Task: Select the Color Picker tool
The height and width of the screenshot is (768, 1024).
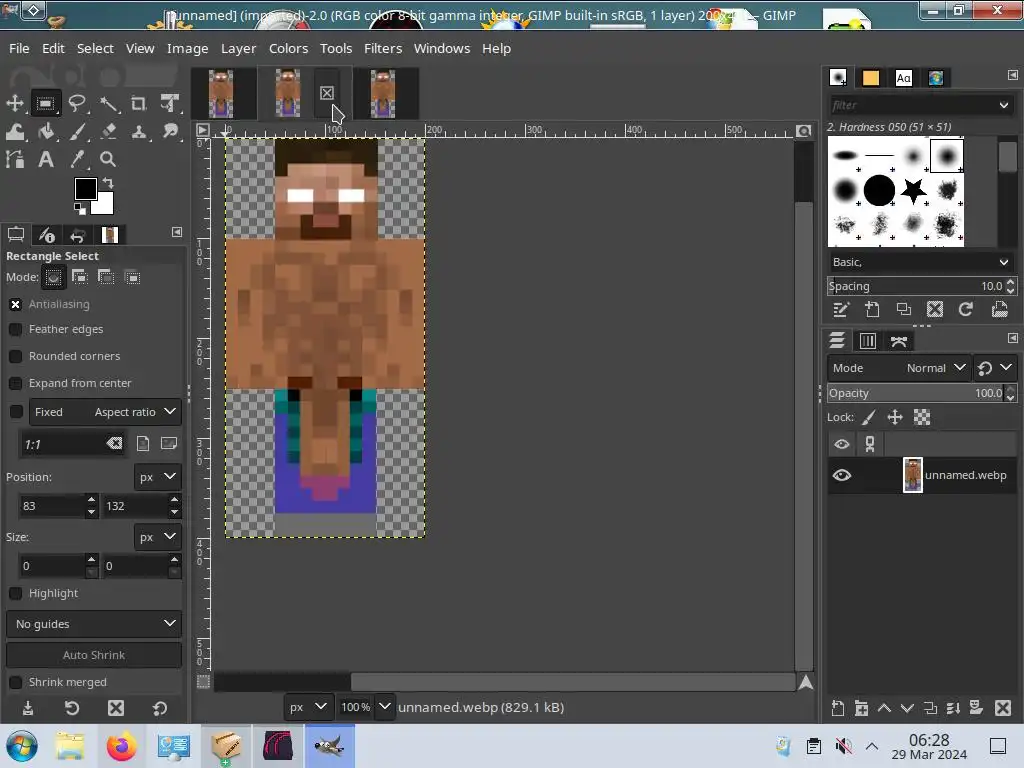Action: [77, 159]
